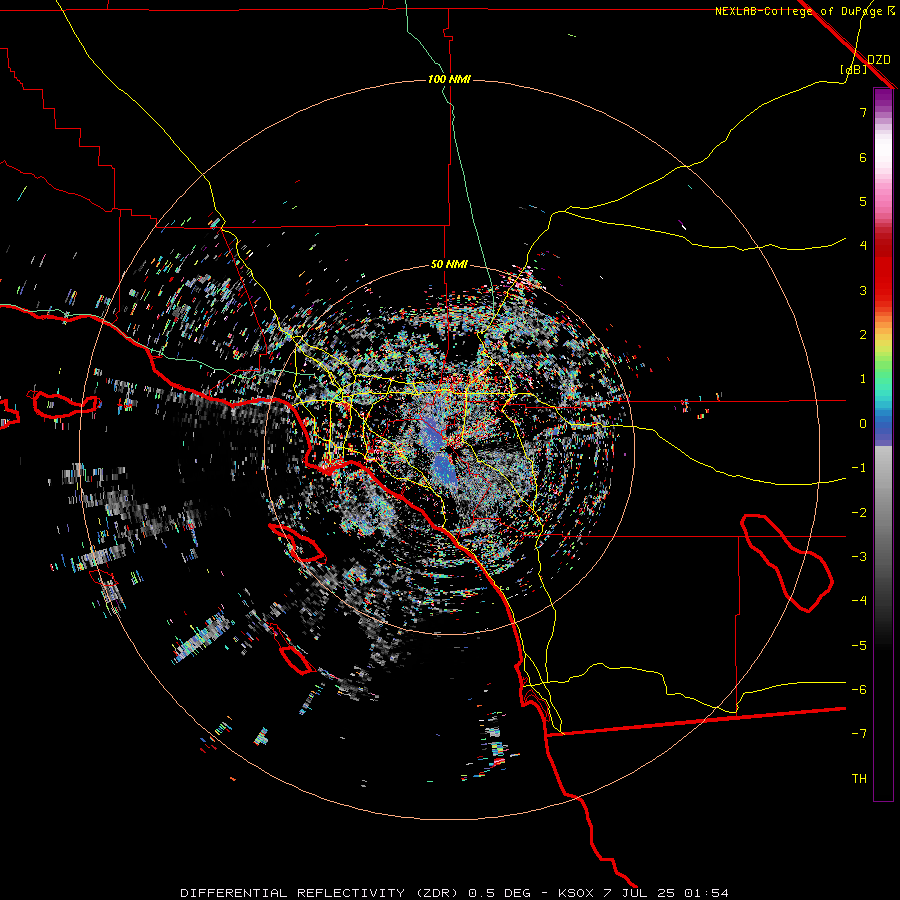Select scale value 5 on the legend
This screenshot has height=900, width=900.
click(x=863, y=201)
